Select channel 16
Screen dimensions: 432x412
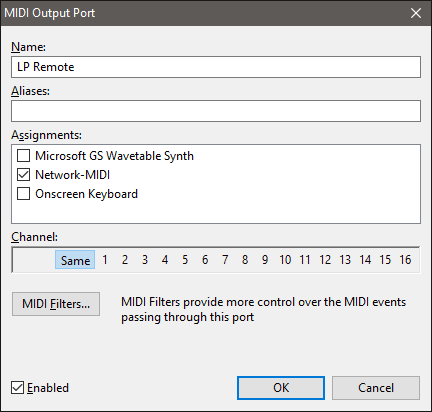coord(405,260)
